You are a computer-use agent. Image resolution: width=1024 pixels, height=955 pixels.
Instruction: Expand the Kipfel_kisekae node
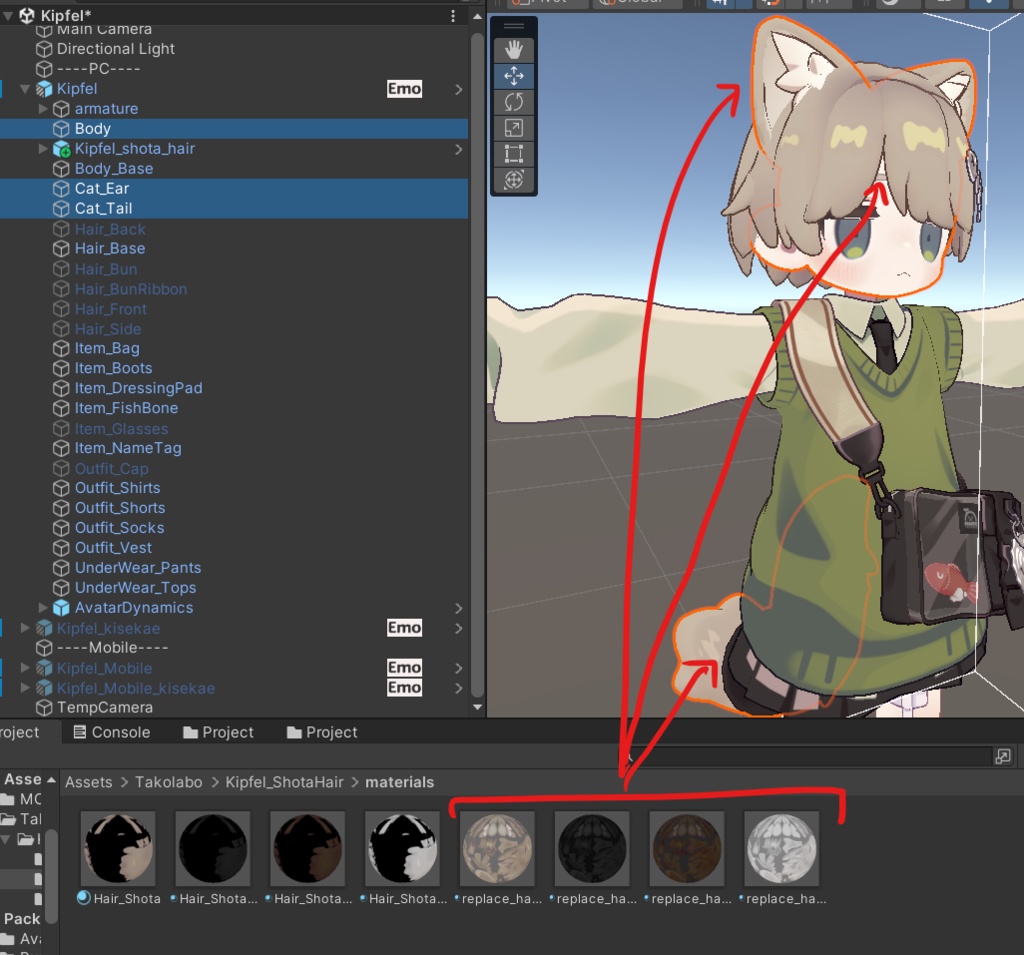pyautogui.click(x=25, y=628)
